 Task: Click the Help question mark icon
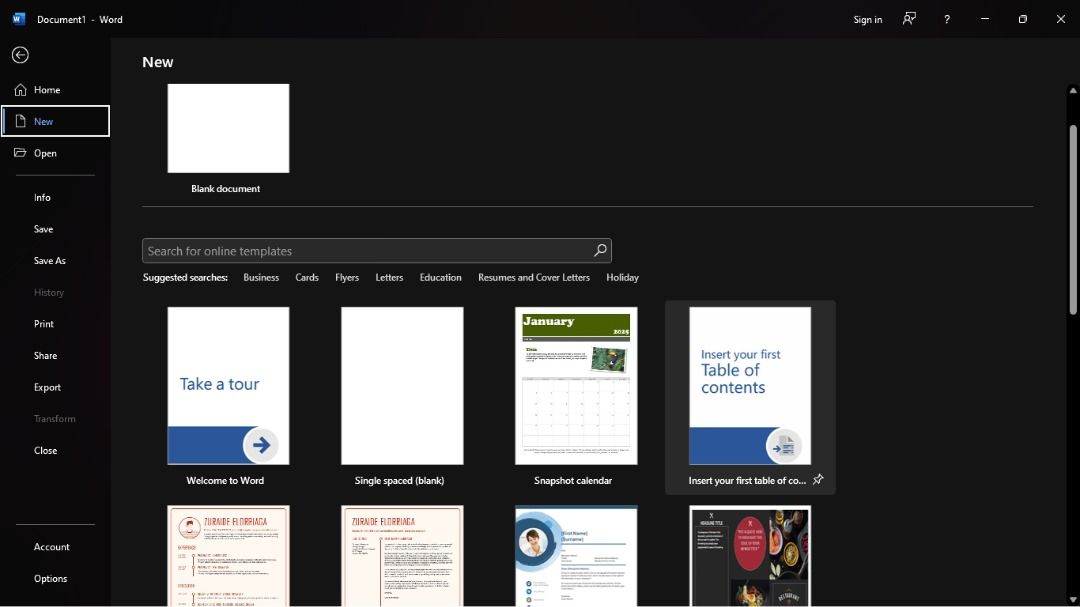[947, 19]
